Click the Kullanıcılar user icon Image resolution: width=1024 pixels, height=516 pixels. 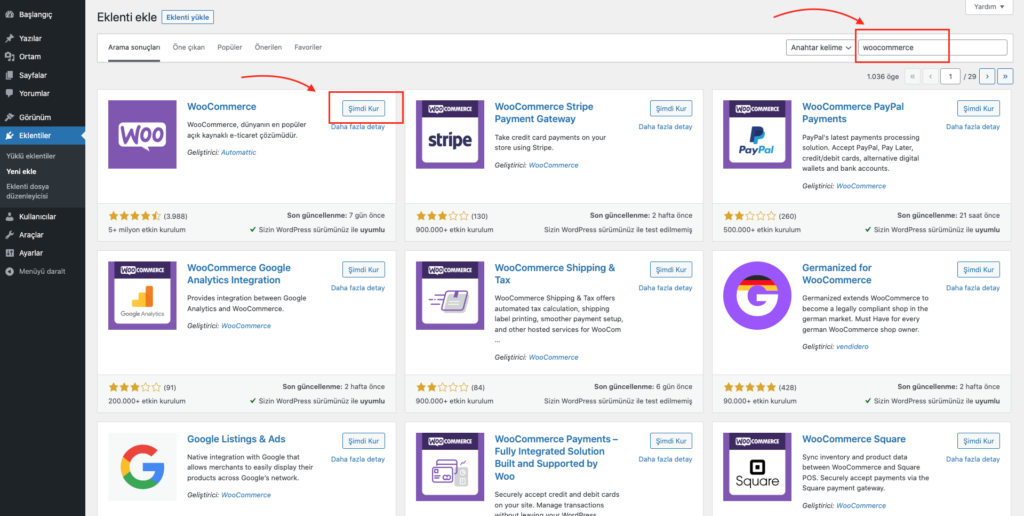[9, 216]
